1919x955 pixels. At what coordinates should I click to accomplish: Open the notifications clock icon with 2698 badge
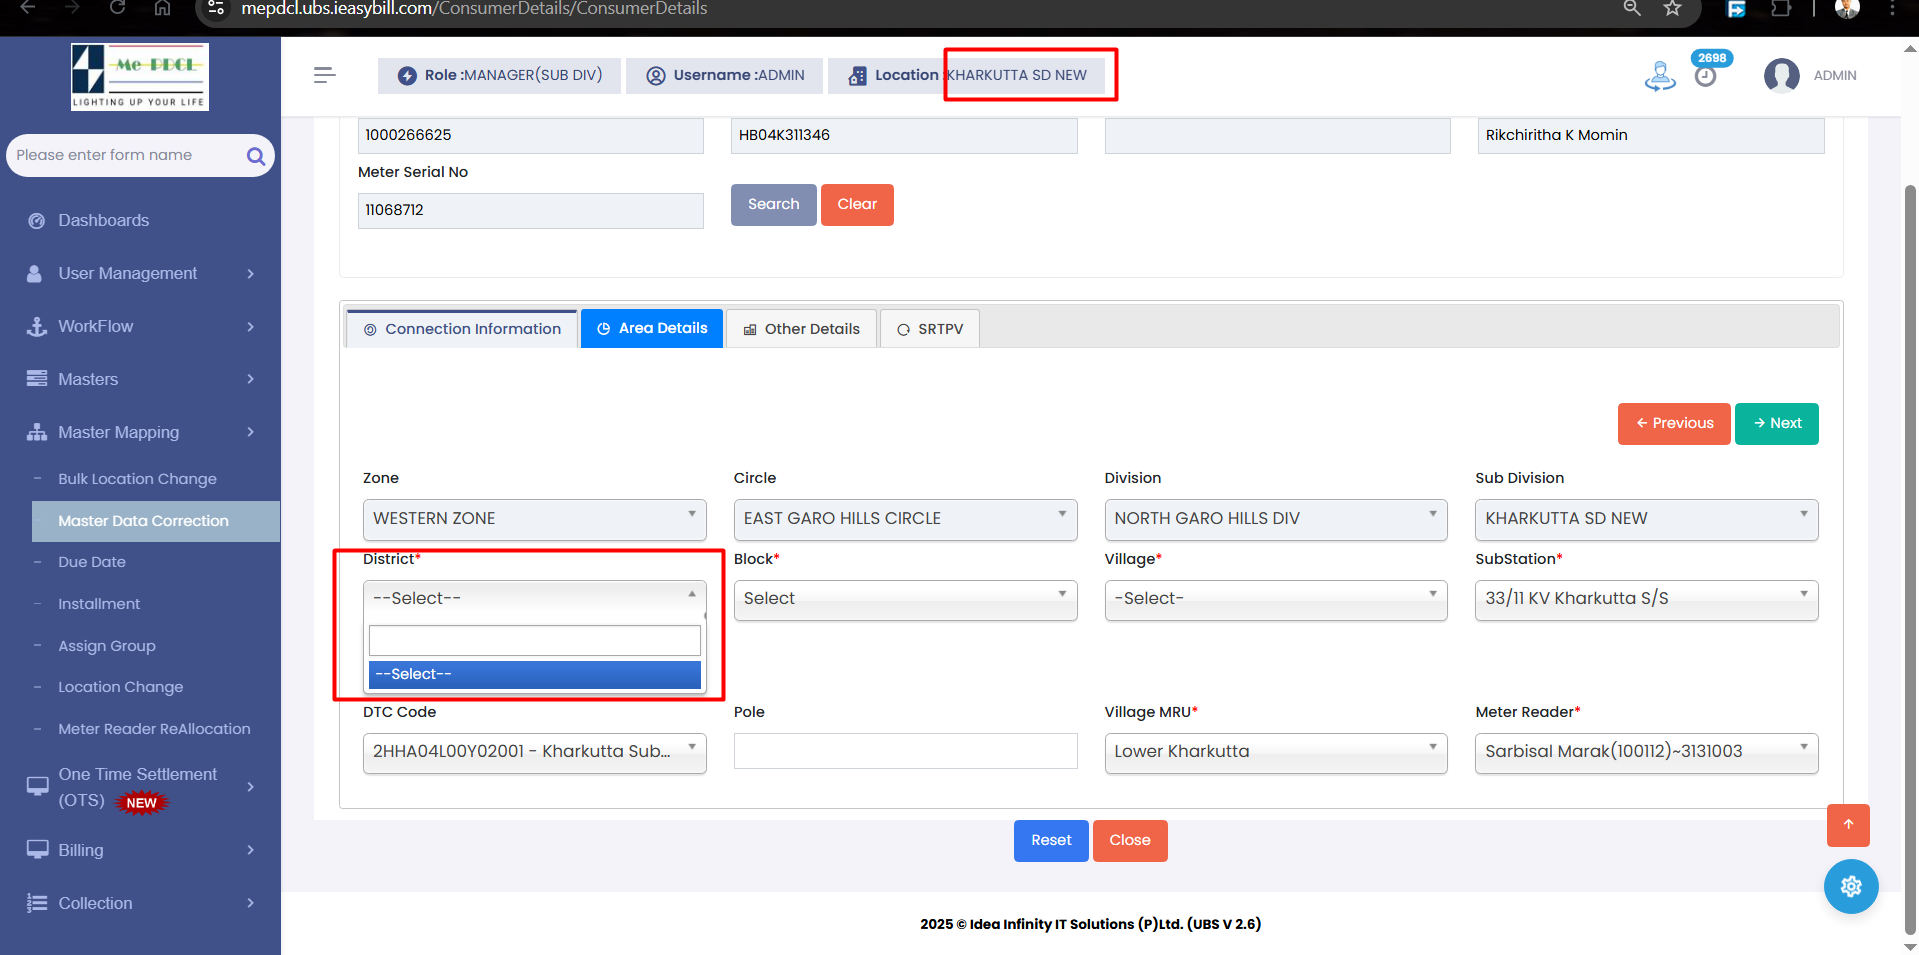click(x=1706, y=76)
